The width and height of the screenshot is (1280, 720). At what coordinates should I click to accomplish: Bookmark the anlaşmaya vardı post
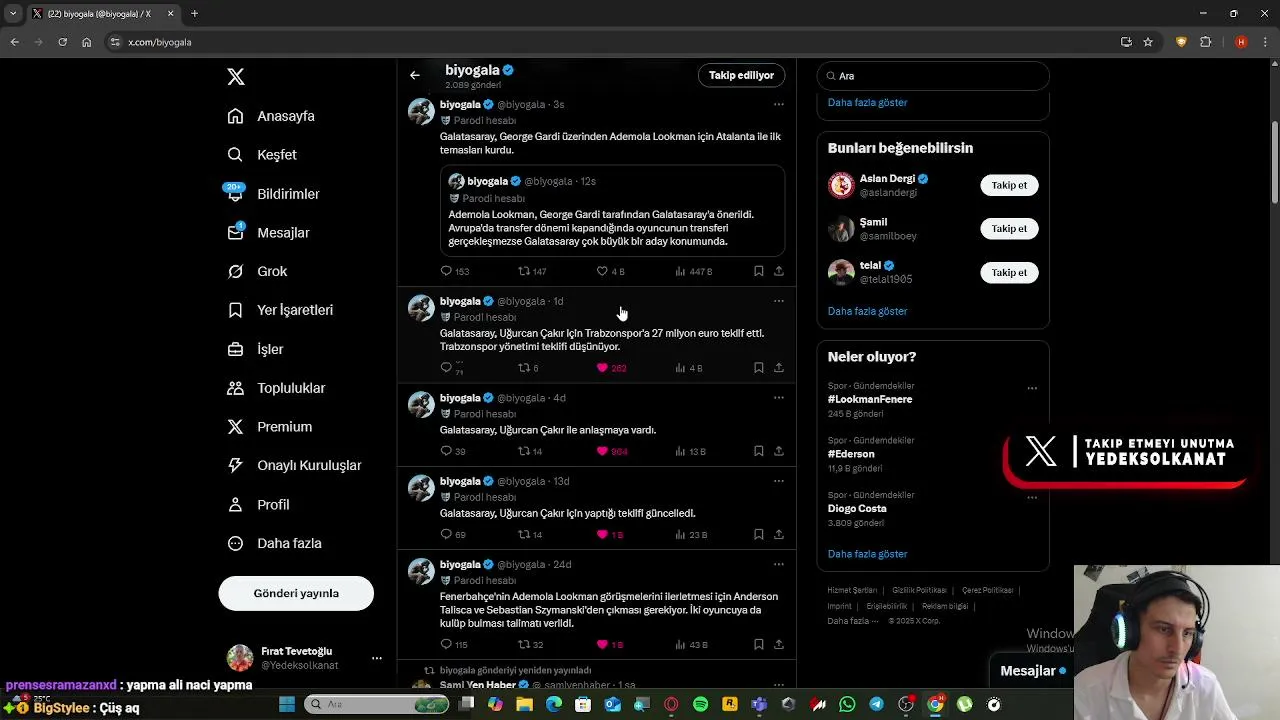pyautogui.click(x=759, y=451)
